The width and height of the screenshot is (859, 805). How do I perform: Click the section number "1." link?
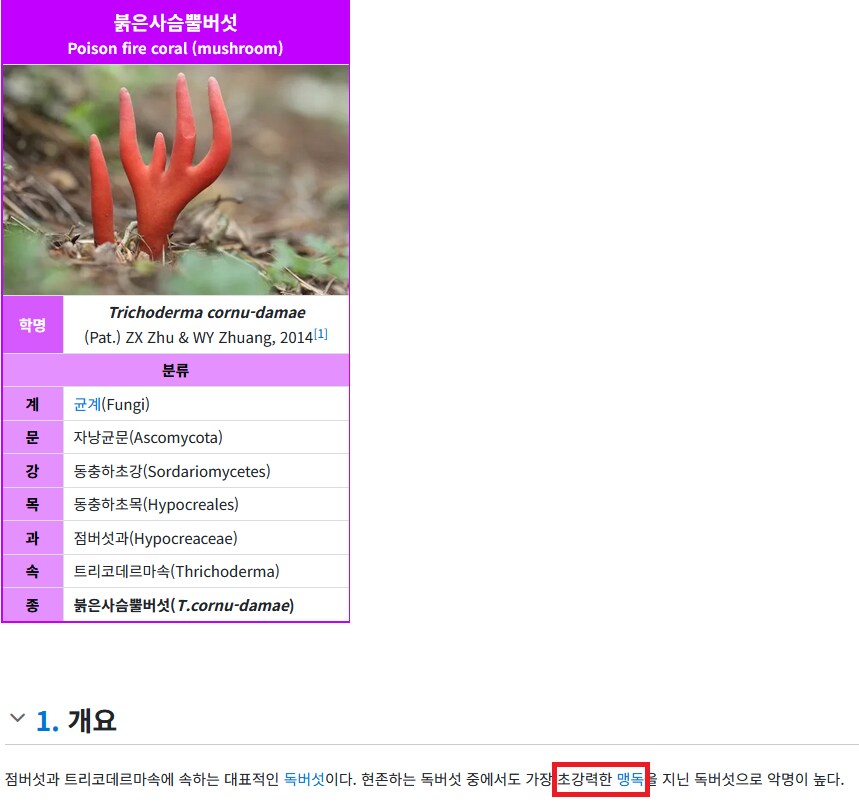(x=47, y=720)
